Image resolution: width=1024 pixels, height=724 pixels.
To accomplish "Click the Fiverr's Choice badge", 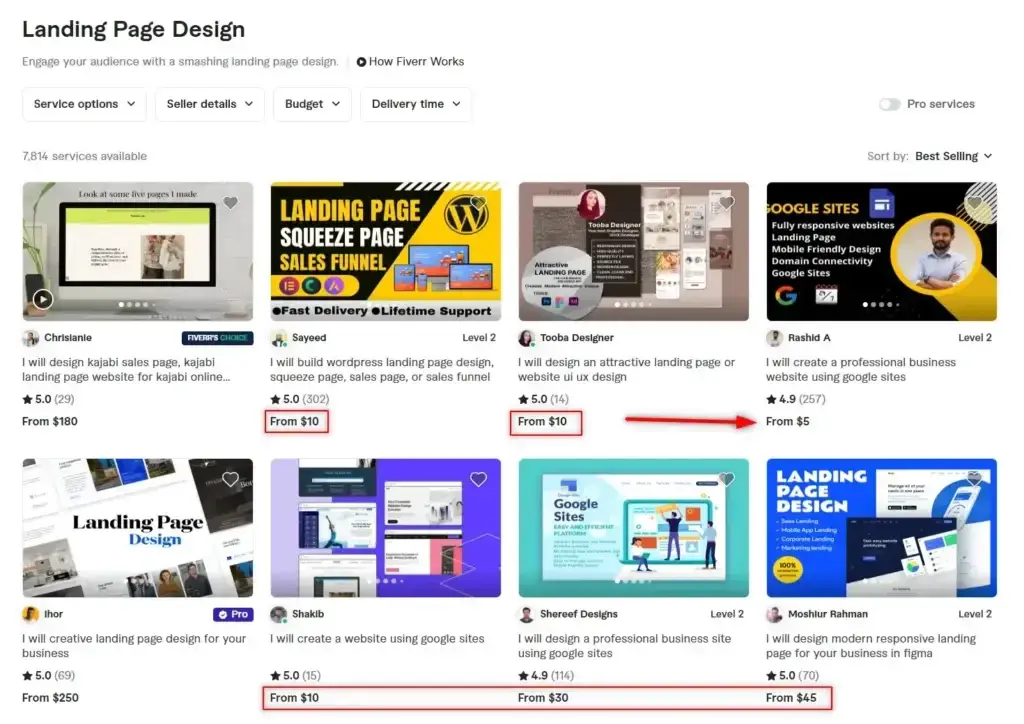I will [218, 338].
